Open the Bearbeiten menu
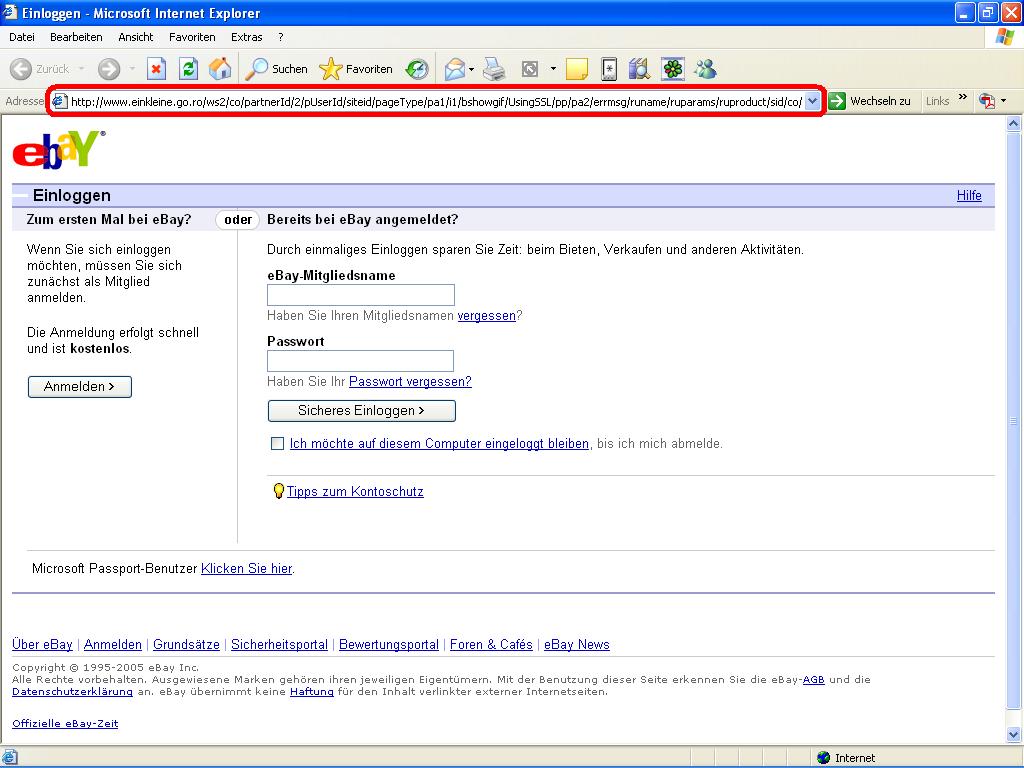This screenshot has height=768, width=1024. (x=76, y=37)
